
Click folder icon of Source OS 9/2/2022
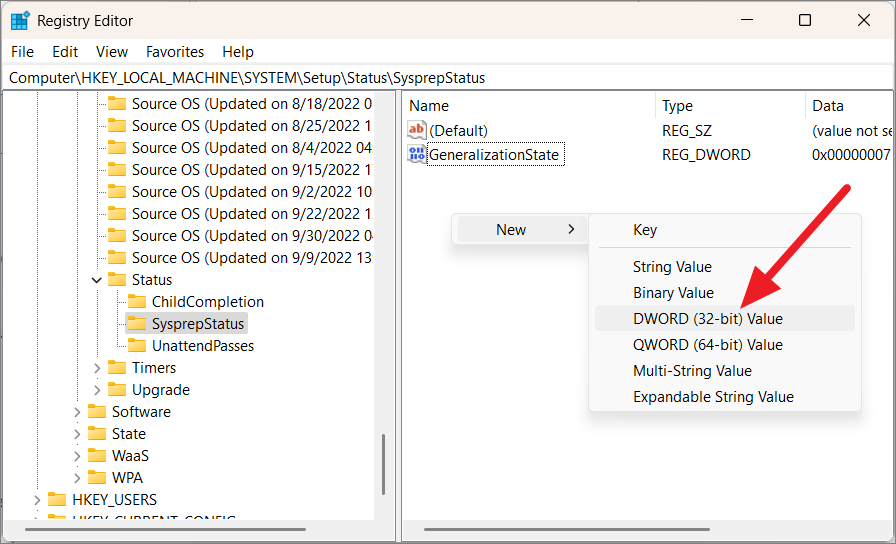click(117, 191)
